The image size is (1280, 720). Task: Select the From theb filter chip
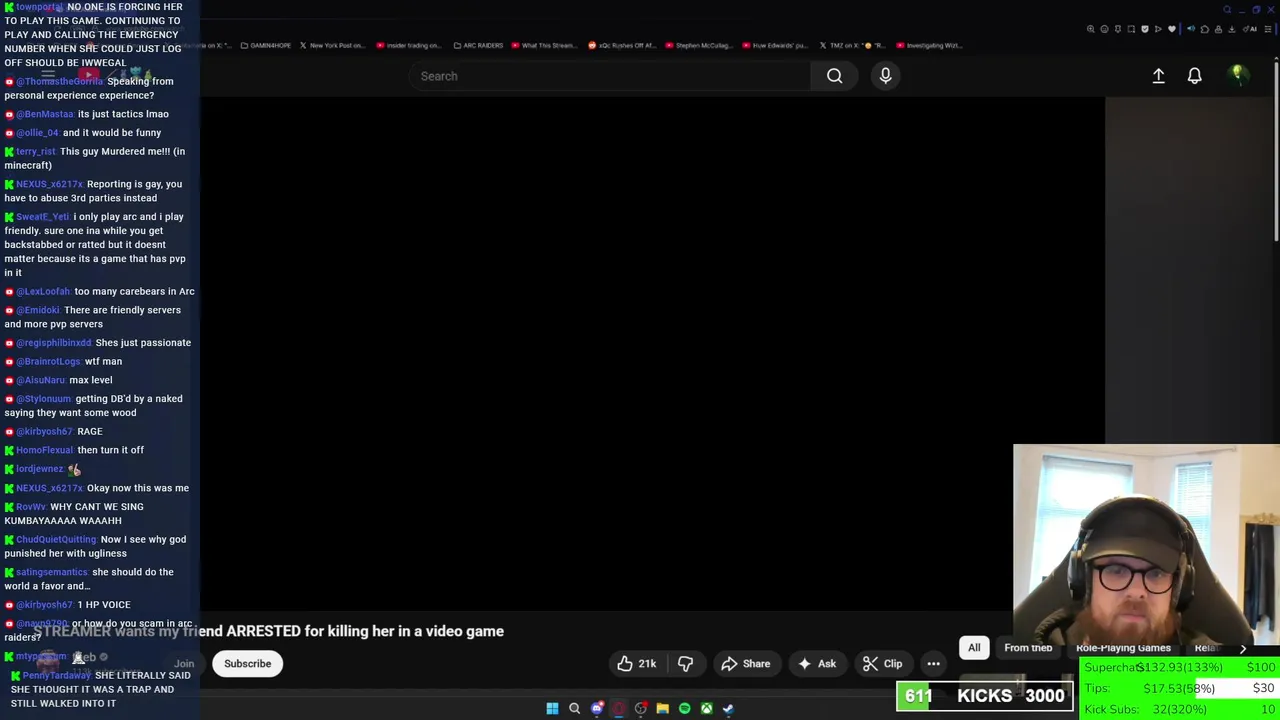[x=1028, y=648]
